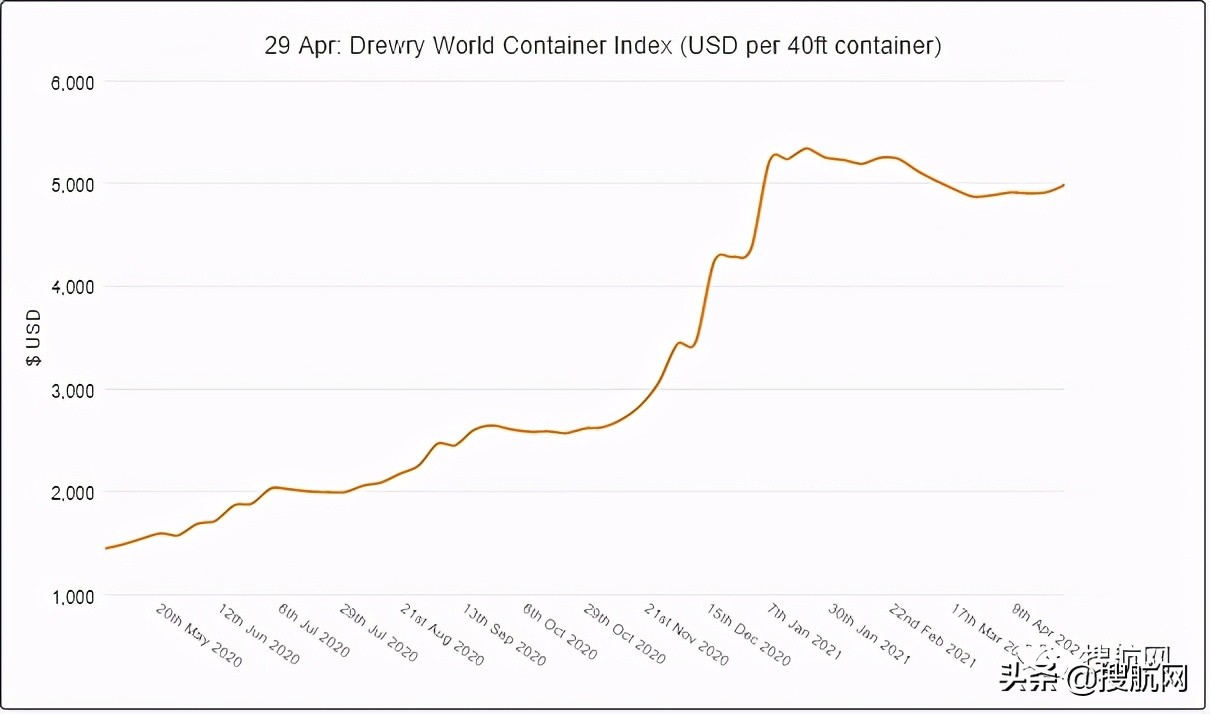The height and width of the screenshot is (714, 1210).
Task: Select the 20th May 2020 date label
Action: pyautogui.click(x=198, y=636)
